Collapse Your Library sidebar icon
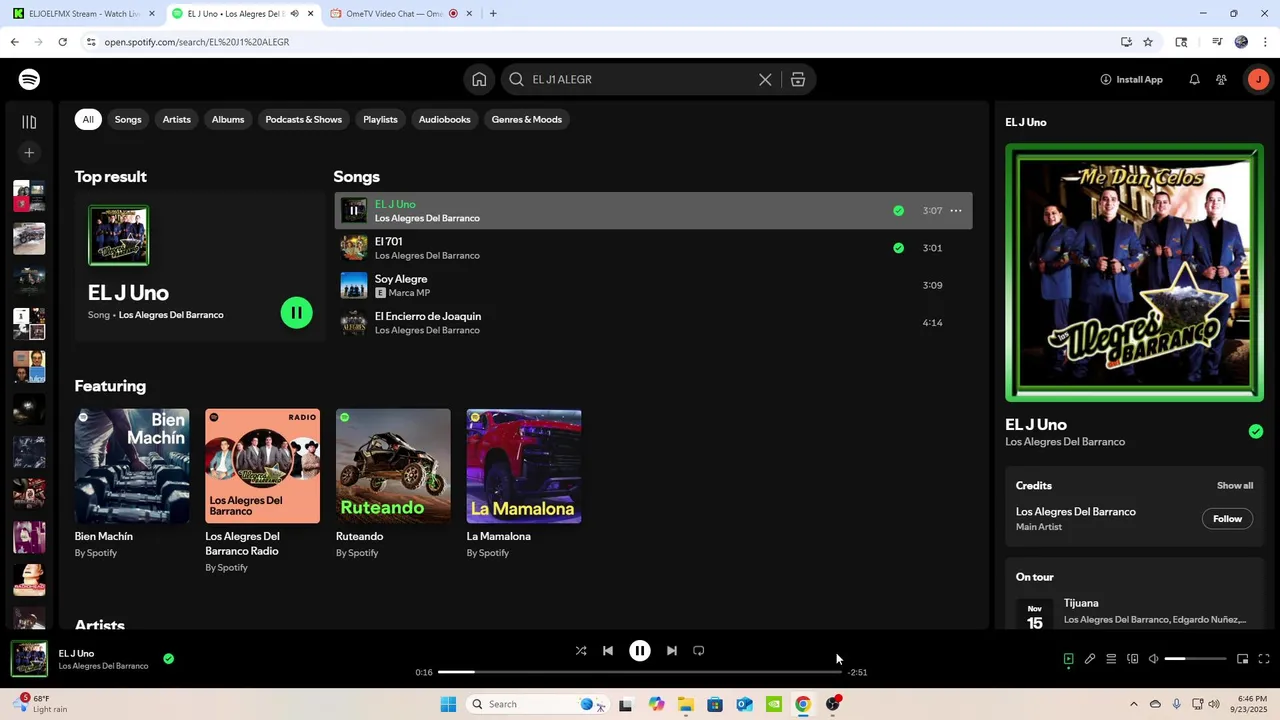This screenshot has width=1280, height=720. tap(29, 122)
